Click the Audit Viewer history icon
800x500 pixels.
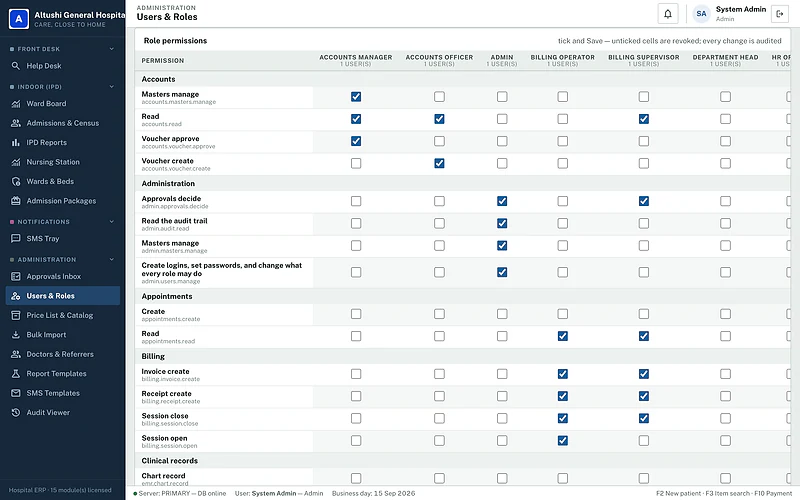(x=16, y=412)
